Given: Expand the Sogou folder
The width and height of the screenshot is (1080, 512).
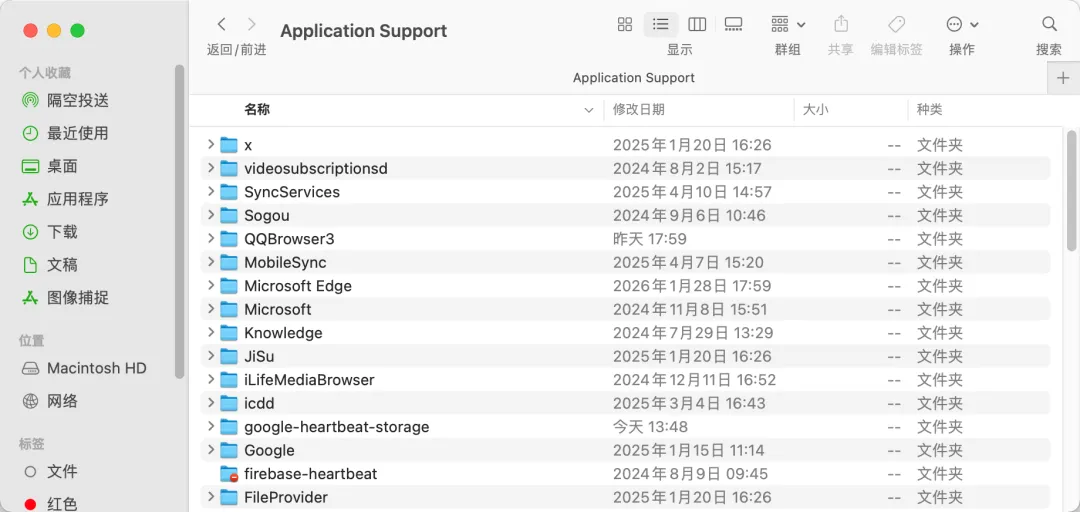Looking at the screenshot, I should click(x=211, y=215).
